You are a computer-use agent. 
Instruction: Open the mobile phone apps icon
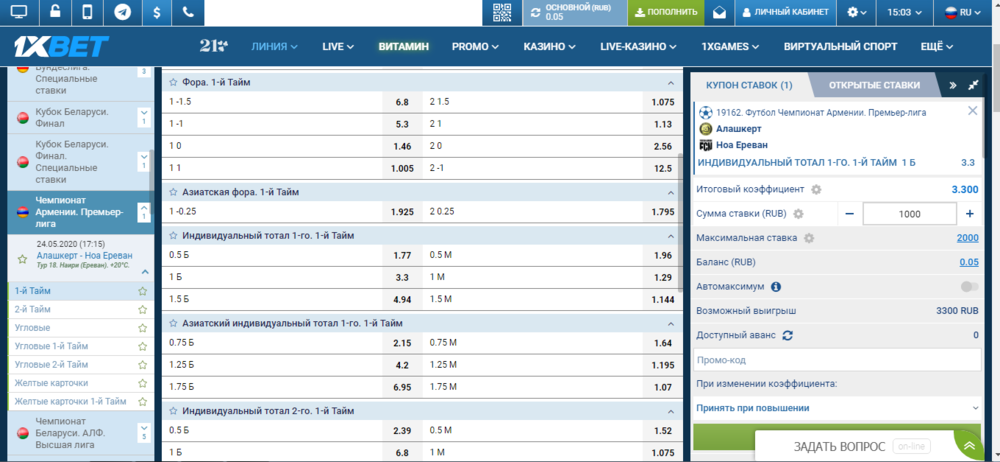point(88,12)
